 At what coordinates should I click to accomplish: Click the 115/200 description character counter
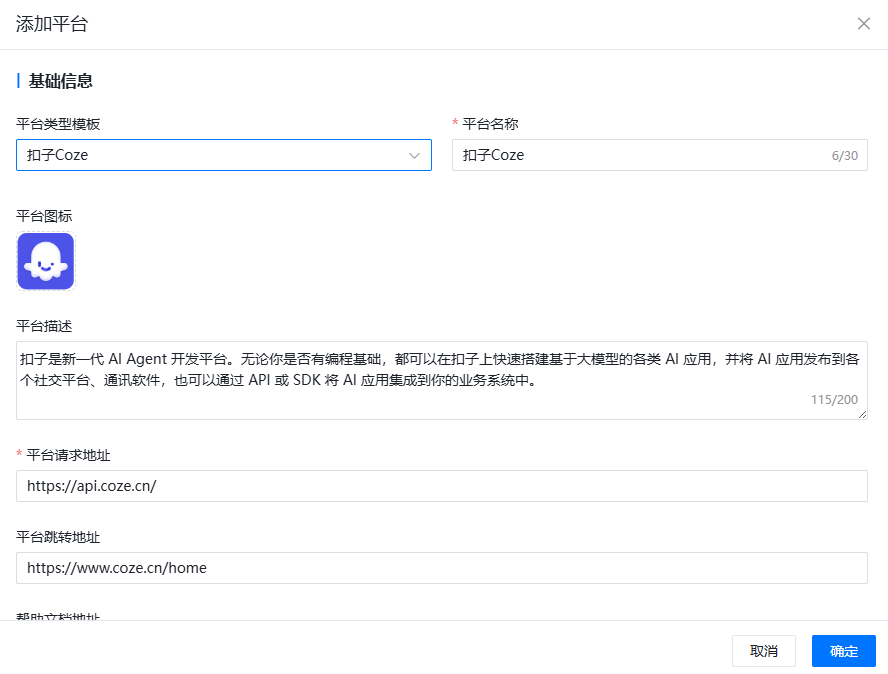834,400
